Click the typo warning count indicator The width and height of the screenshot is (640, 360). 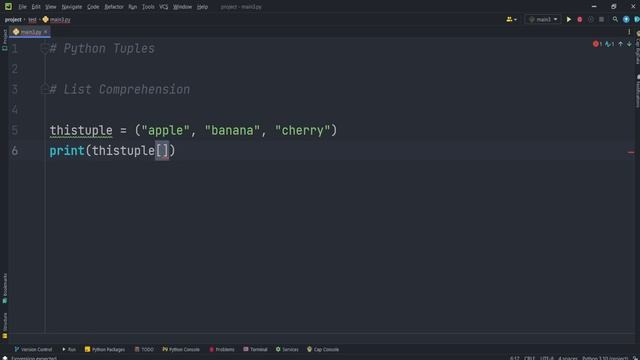609,44
